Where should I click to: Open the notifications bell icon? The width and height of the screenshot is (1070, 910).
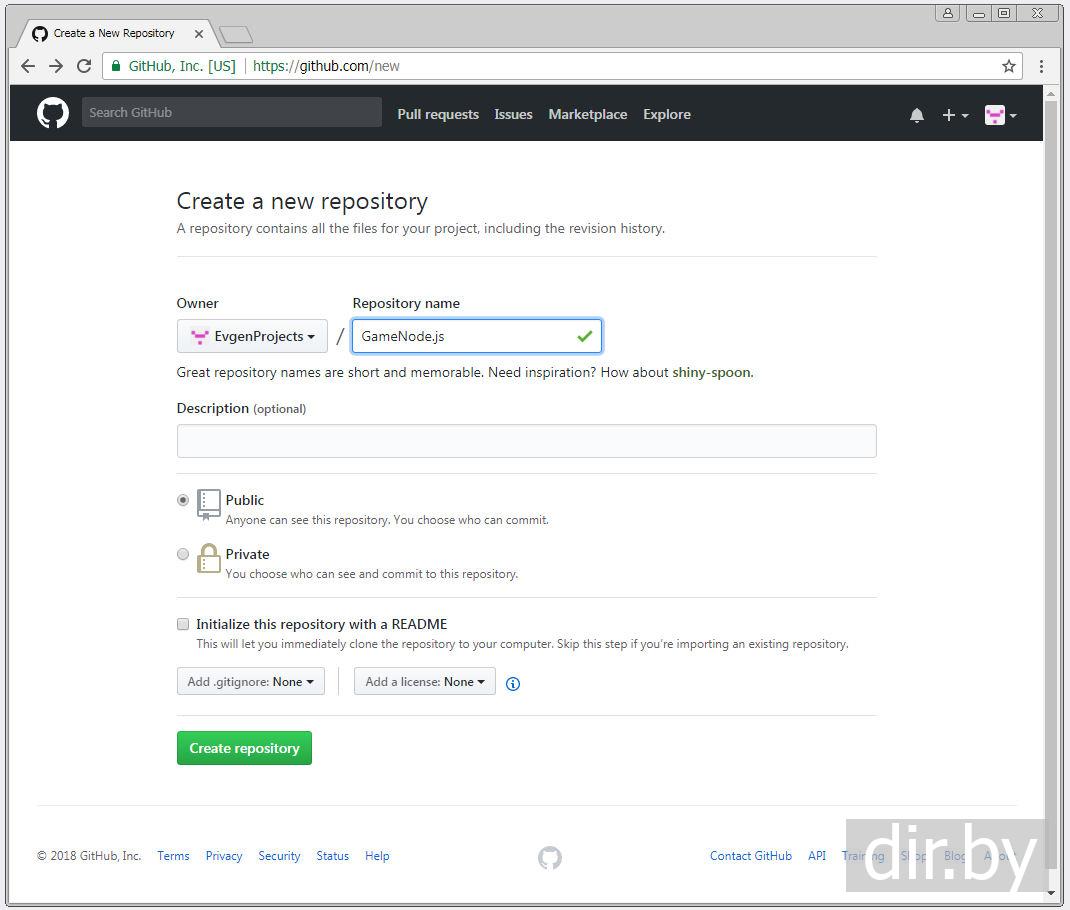[x=916, y=115]
